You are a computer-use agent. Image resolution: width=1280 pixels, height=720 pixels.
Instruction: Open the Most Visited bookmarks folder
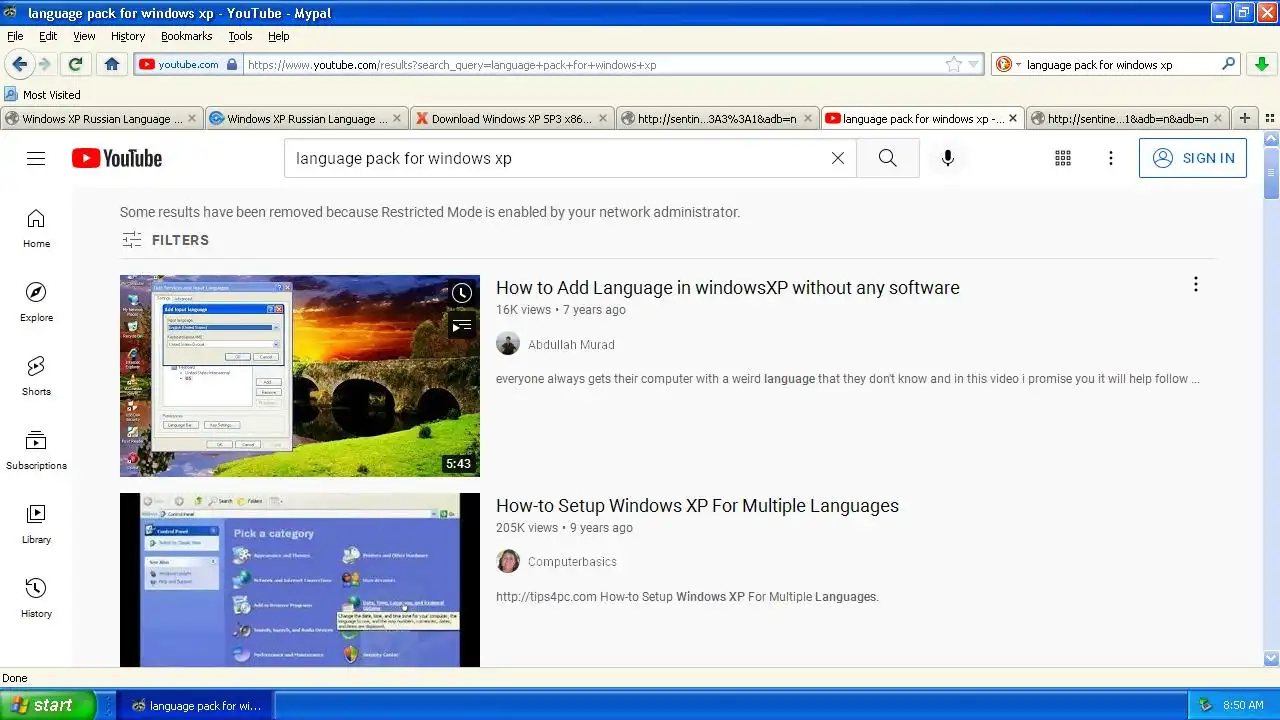click(42, 95)
